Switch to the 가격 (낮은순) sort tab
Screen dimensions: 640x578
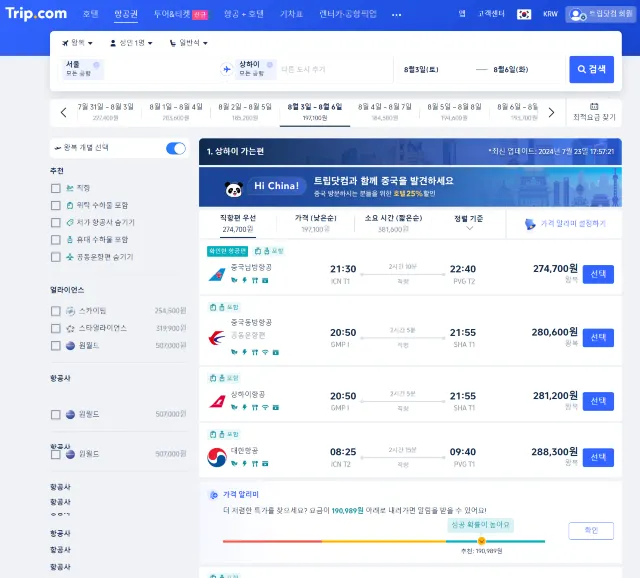[x=315, y=223]
